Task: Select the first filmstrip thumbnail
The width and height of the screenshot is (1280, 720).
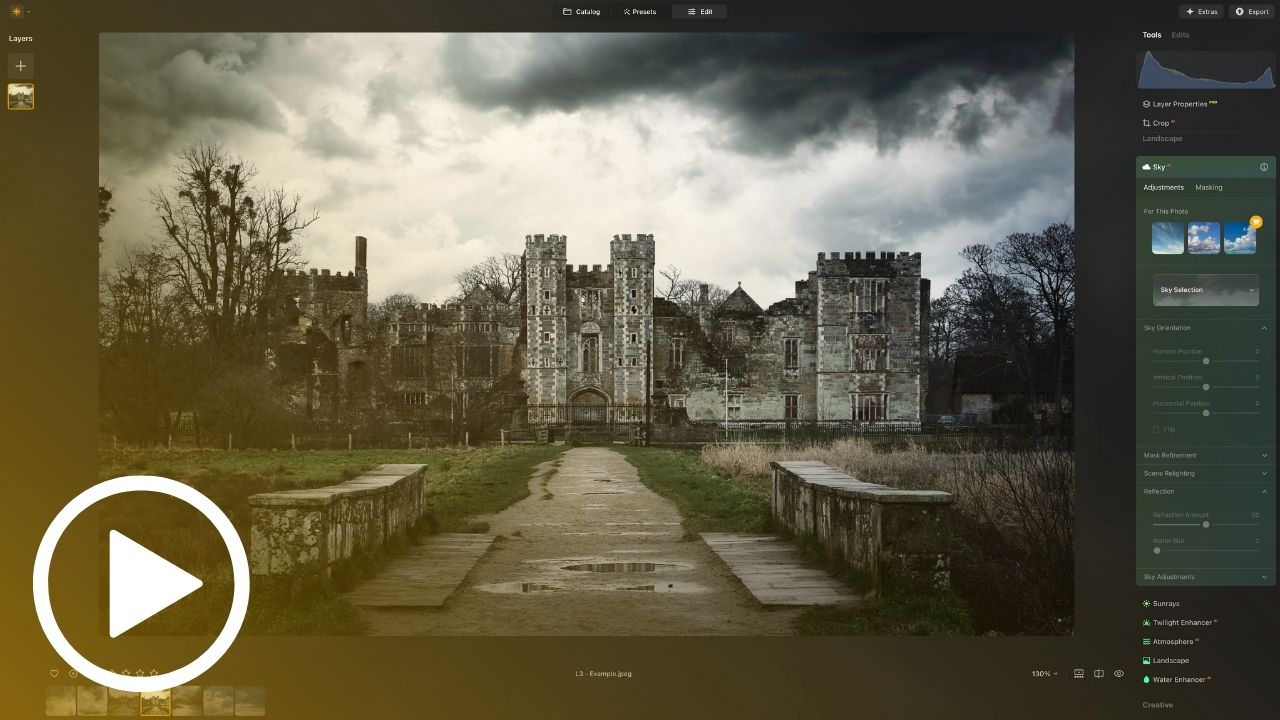Action: pyautogui.click(x=60, y=700)
